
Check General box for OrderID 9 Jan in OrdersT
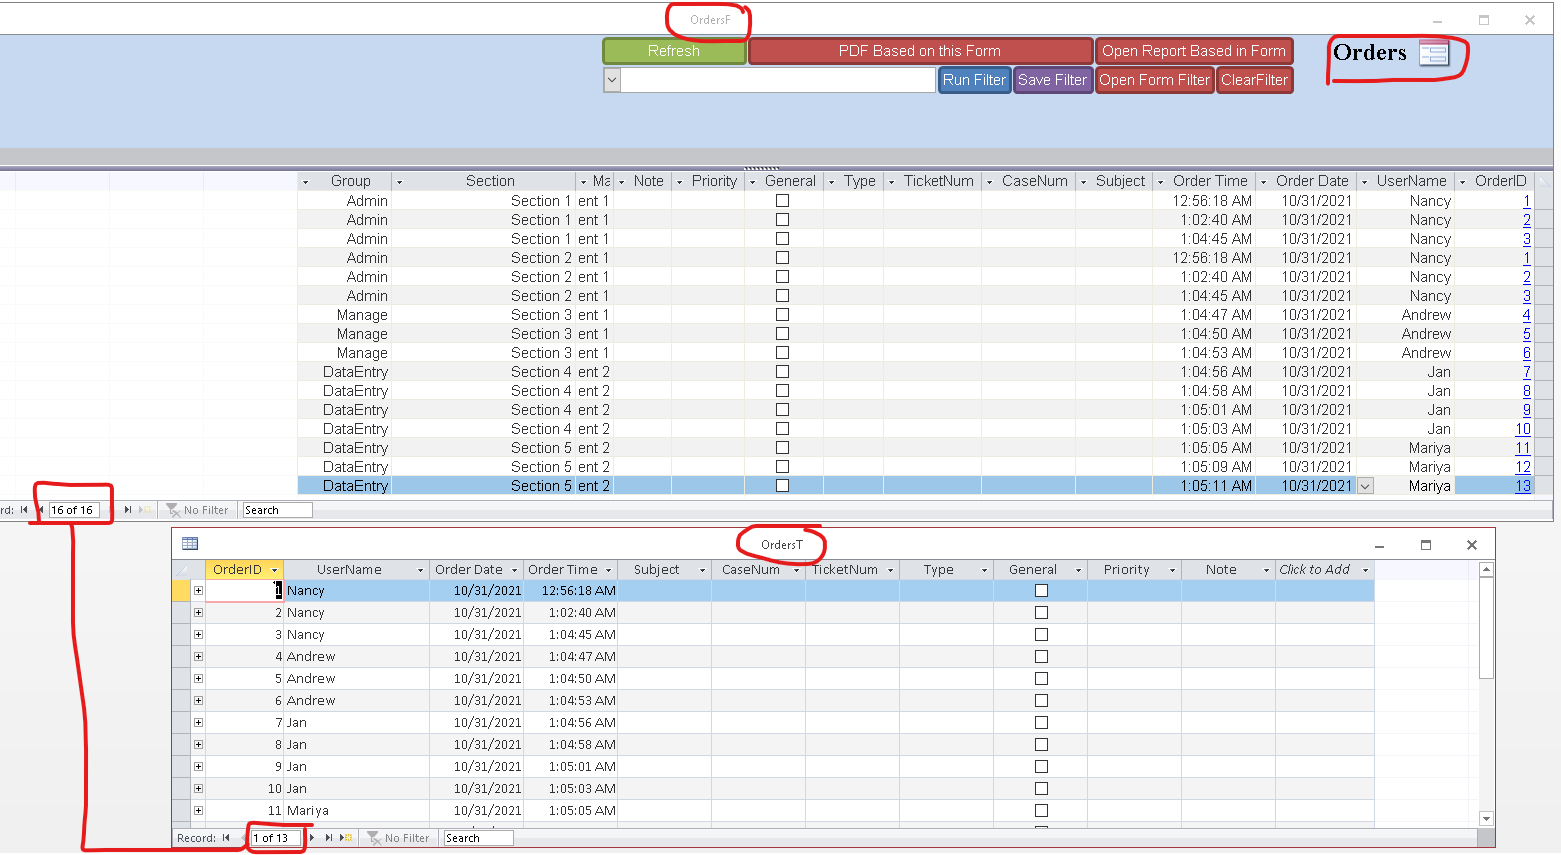click(1041, 767)
